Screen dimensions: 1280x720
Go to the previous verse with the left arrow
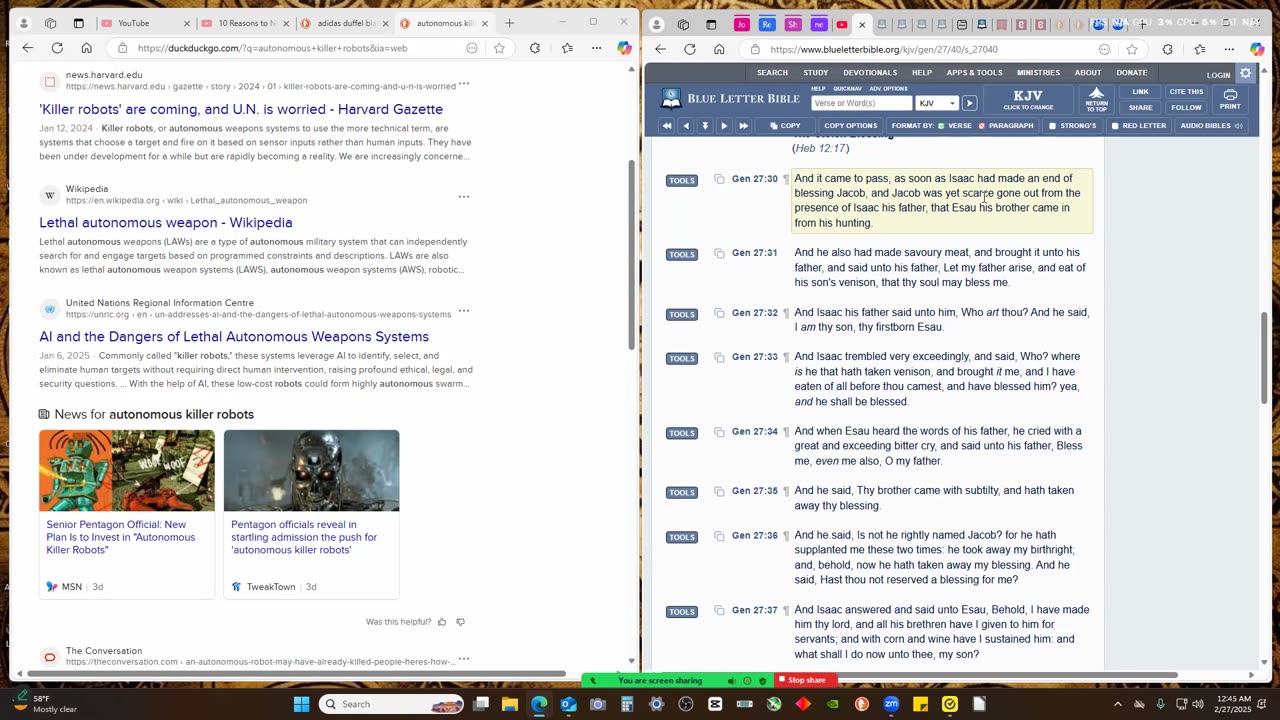point(685,126)
